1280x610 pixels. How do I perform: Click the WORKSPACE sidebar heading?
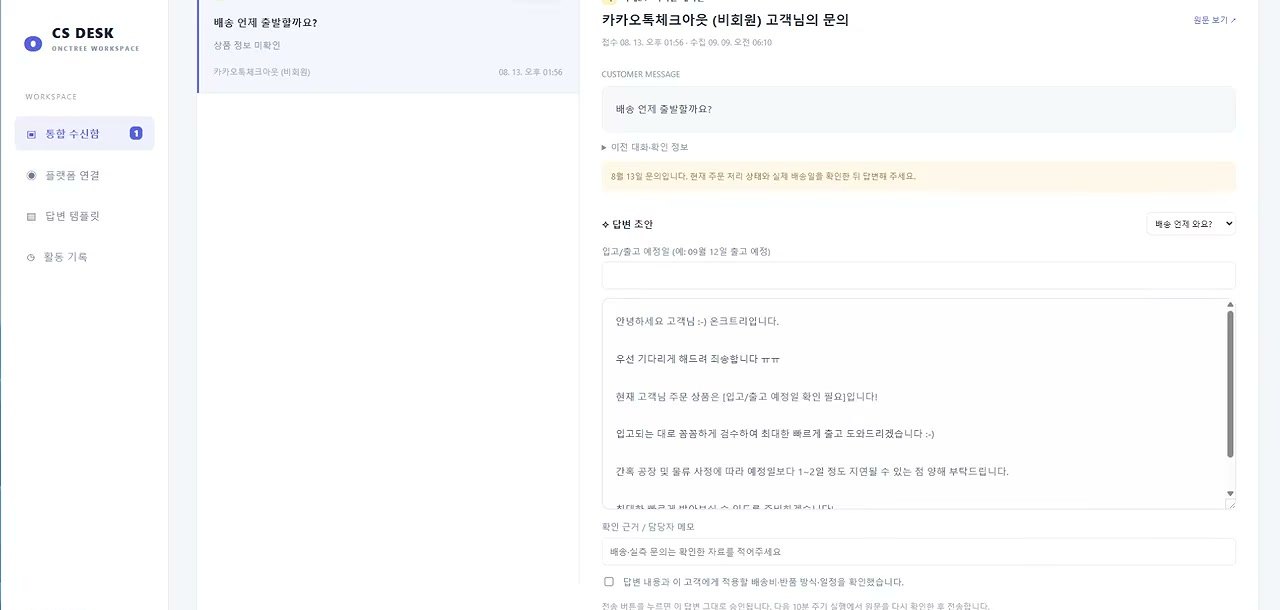[x=51, y=97]
